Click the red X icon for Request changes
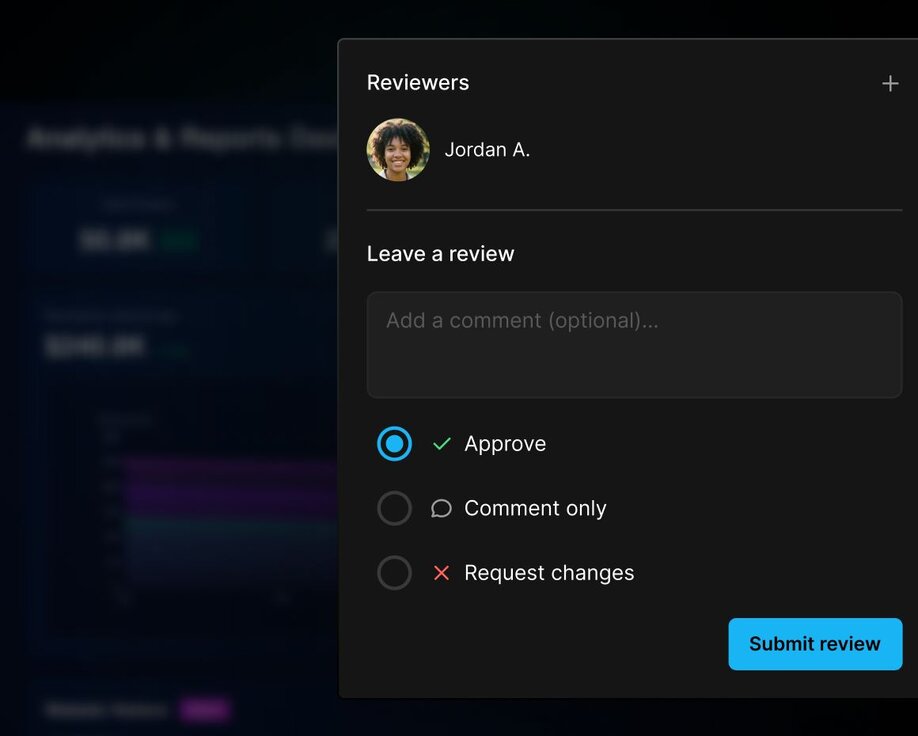This screenshot has height=736, width=918. (x=441, y=573)
